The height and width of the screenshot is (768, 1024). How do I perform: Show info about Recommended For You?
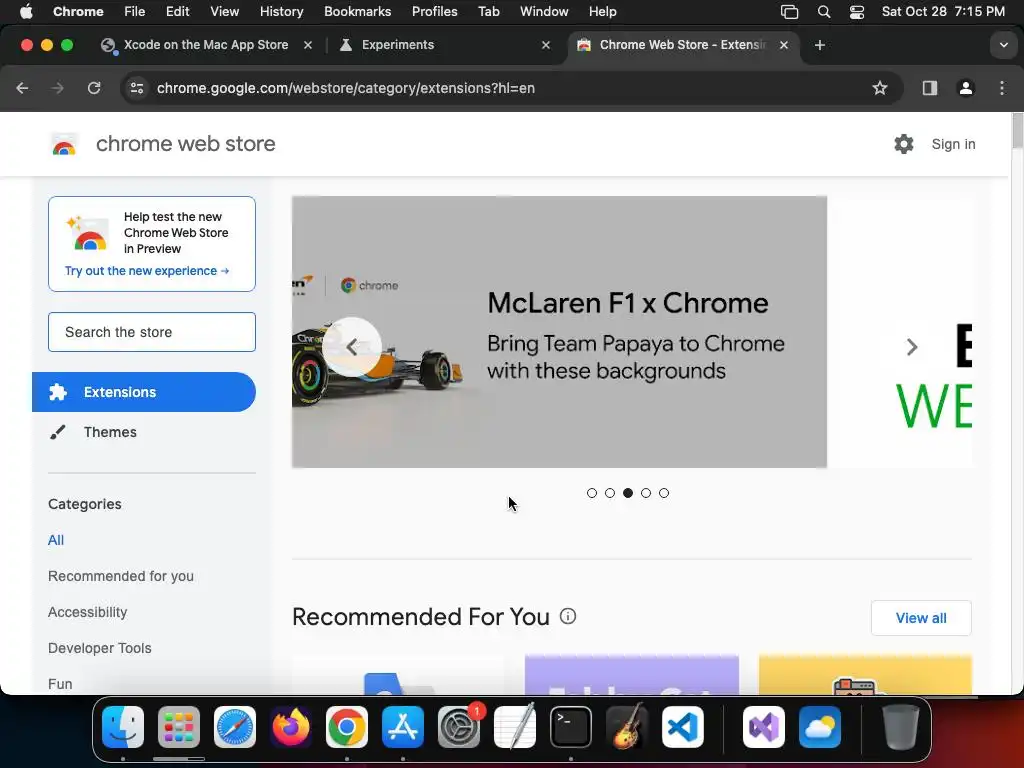568,616
